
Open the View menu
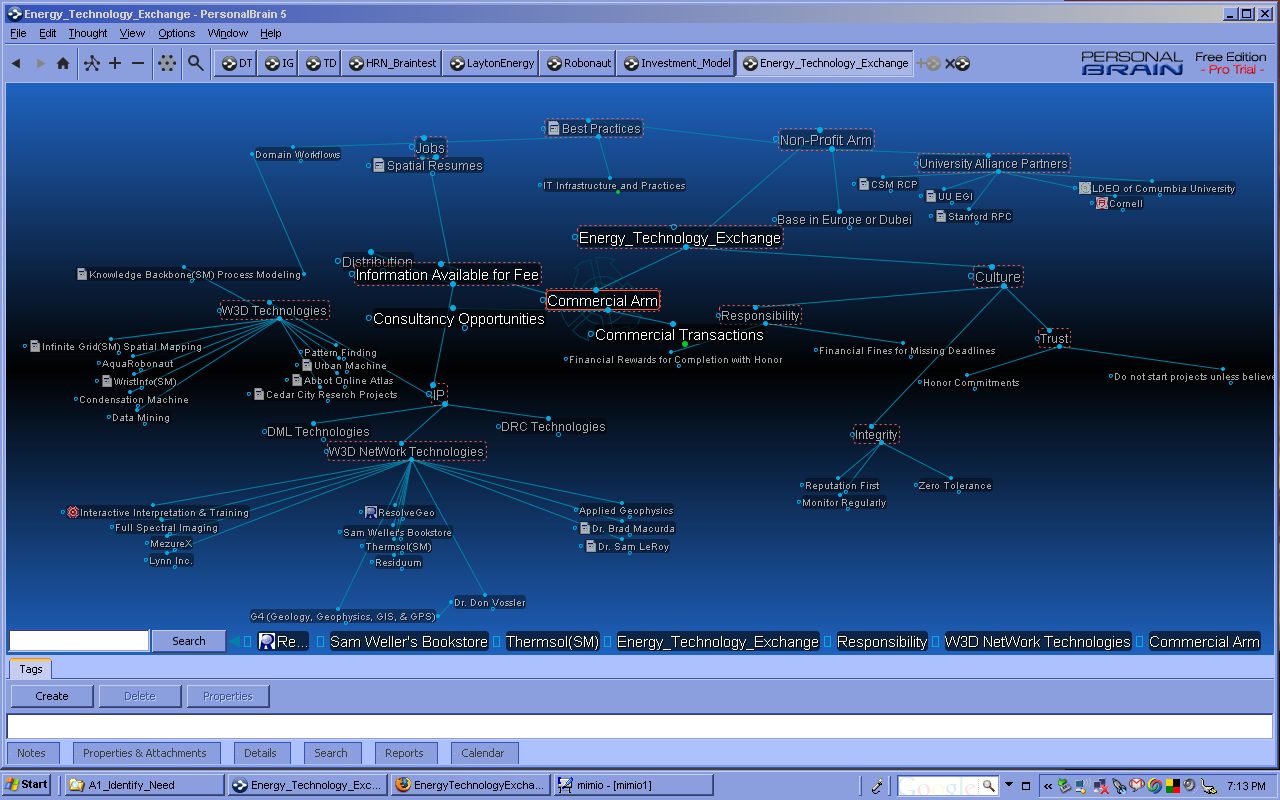coord(132,33)
